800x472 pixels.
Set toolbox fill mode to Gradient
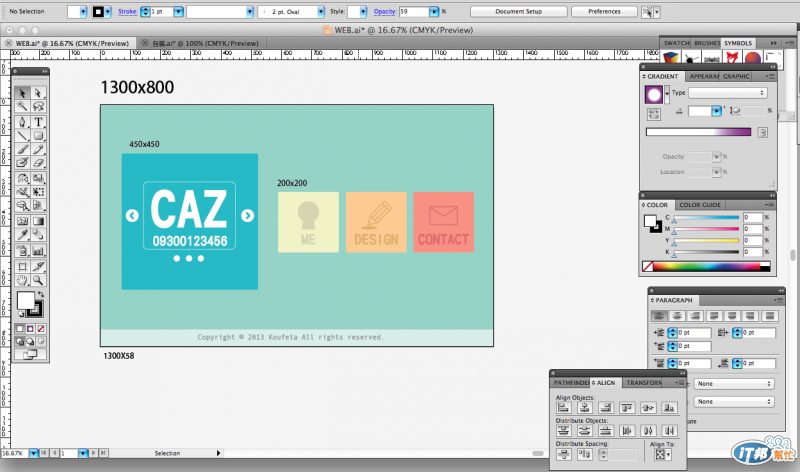30,329
